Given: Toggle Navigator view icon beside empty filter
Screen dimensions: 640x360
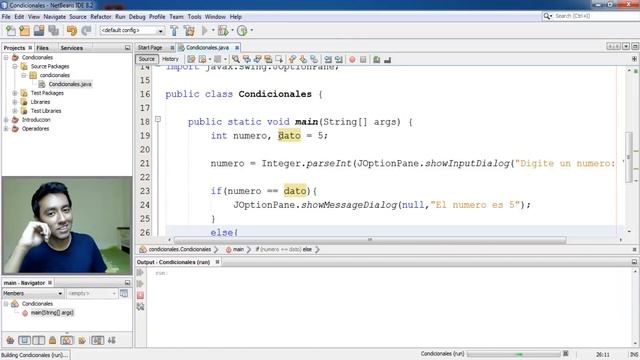Looking at the screenshot, I should (124, 293).
